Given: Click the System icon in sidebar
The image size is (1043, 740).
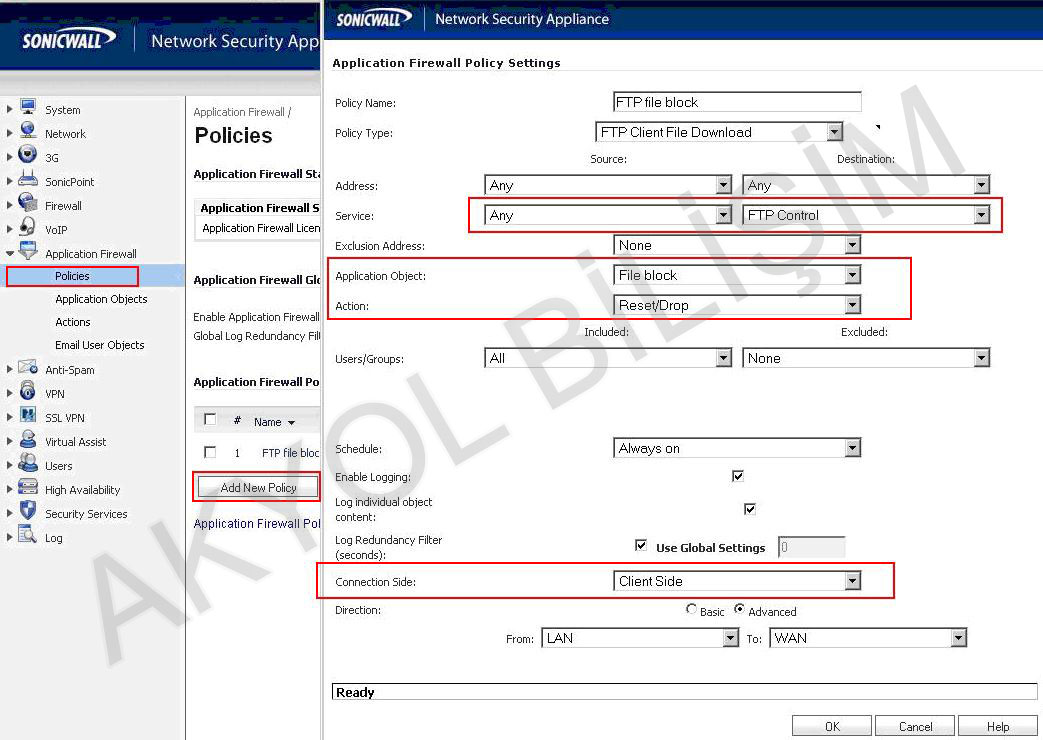Looking at the screenshot, I should [28, 109].
